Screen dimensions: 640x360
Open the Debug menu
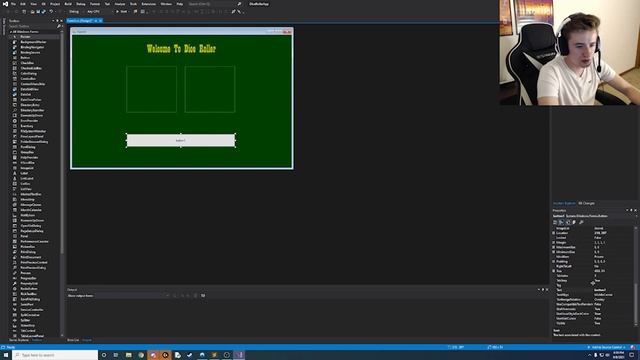81,4
